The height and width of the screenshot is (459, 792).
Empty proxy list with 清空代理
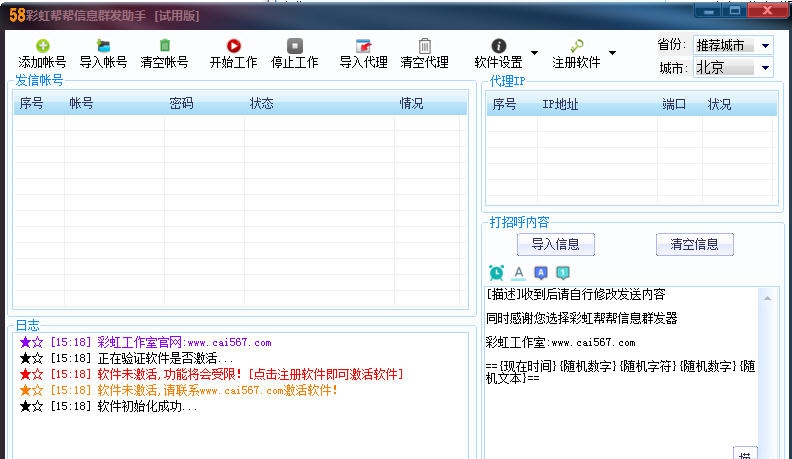[425, 54]
